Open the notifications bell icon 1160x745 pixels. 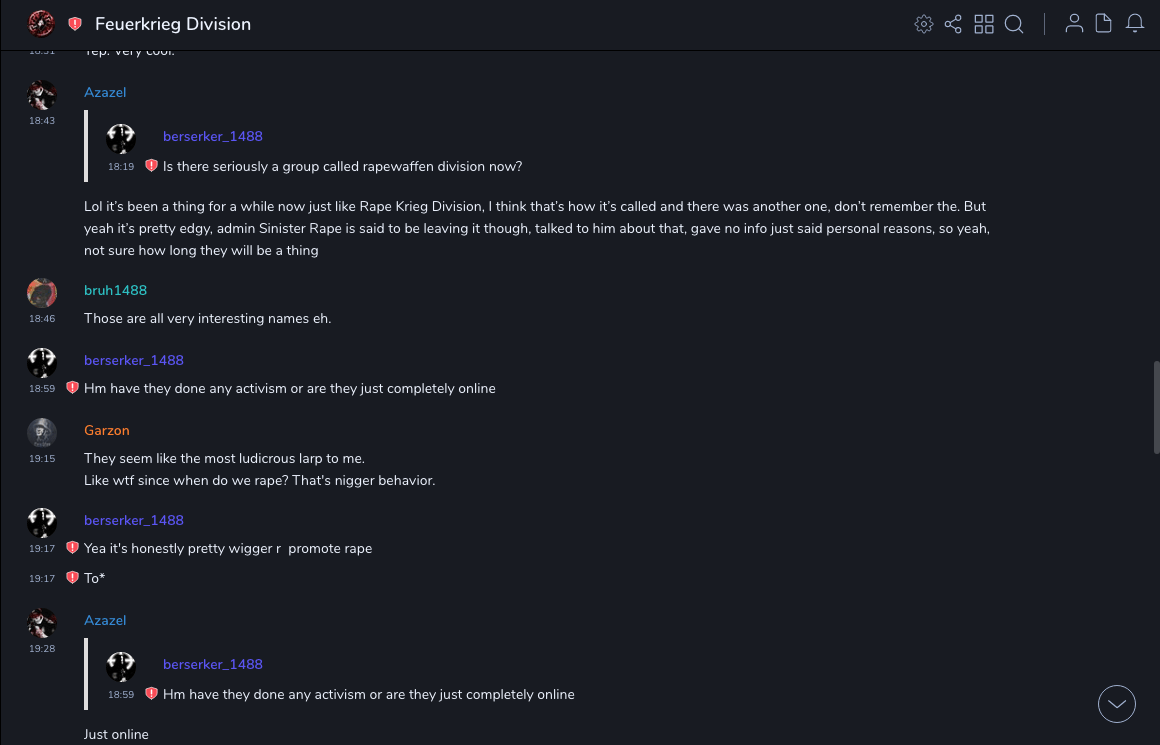click(1135, 24)
